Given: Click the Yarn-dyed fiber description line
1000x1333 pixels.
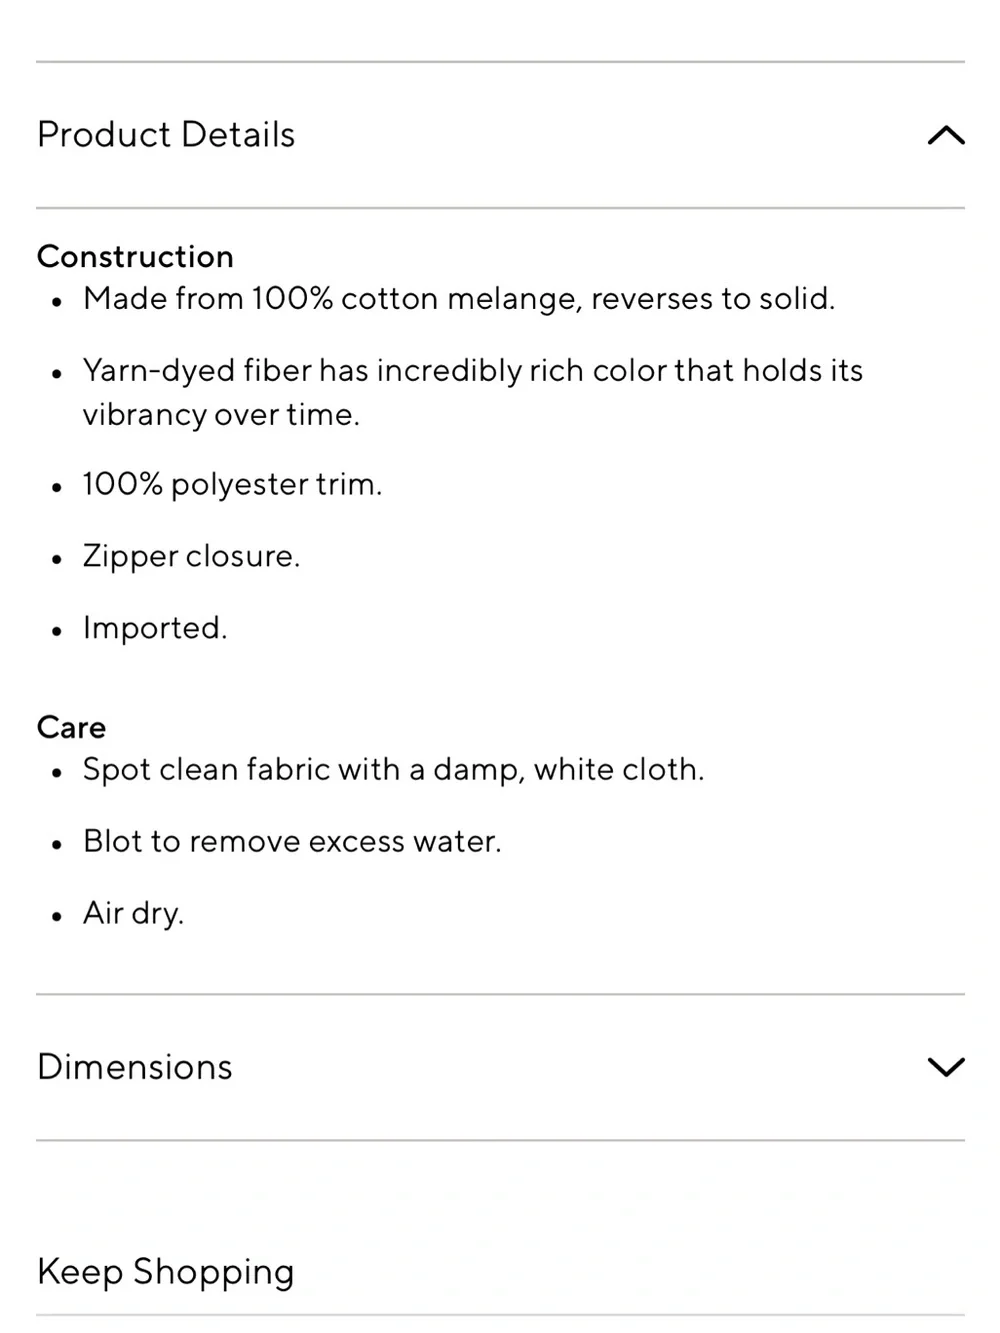Looking at the screenshot, I should [x=473, y=371].
